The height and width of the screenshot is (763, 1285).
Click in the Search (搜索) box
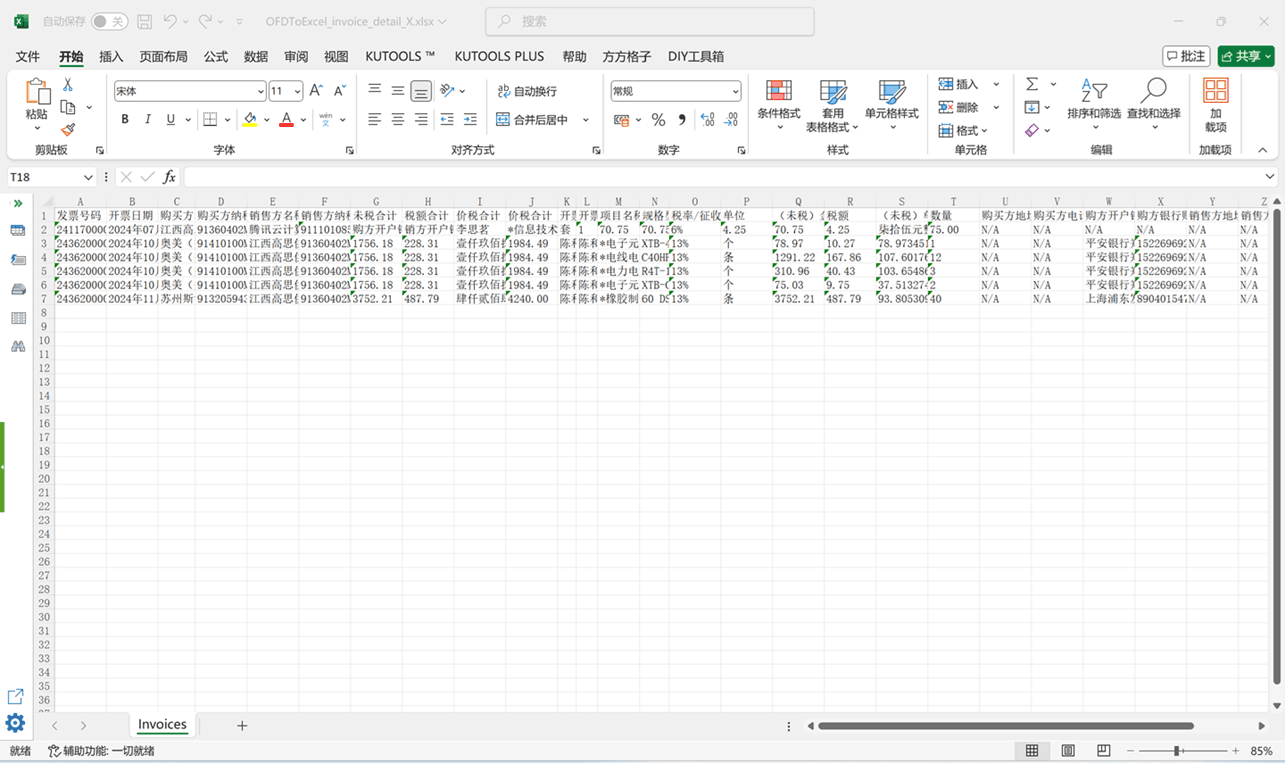pyautogui.click(x=650, y=21)
